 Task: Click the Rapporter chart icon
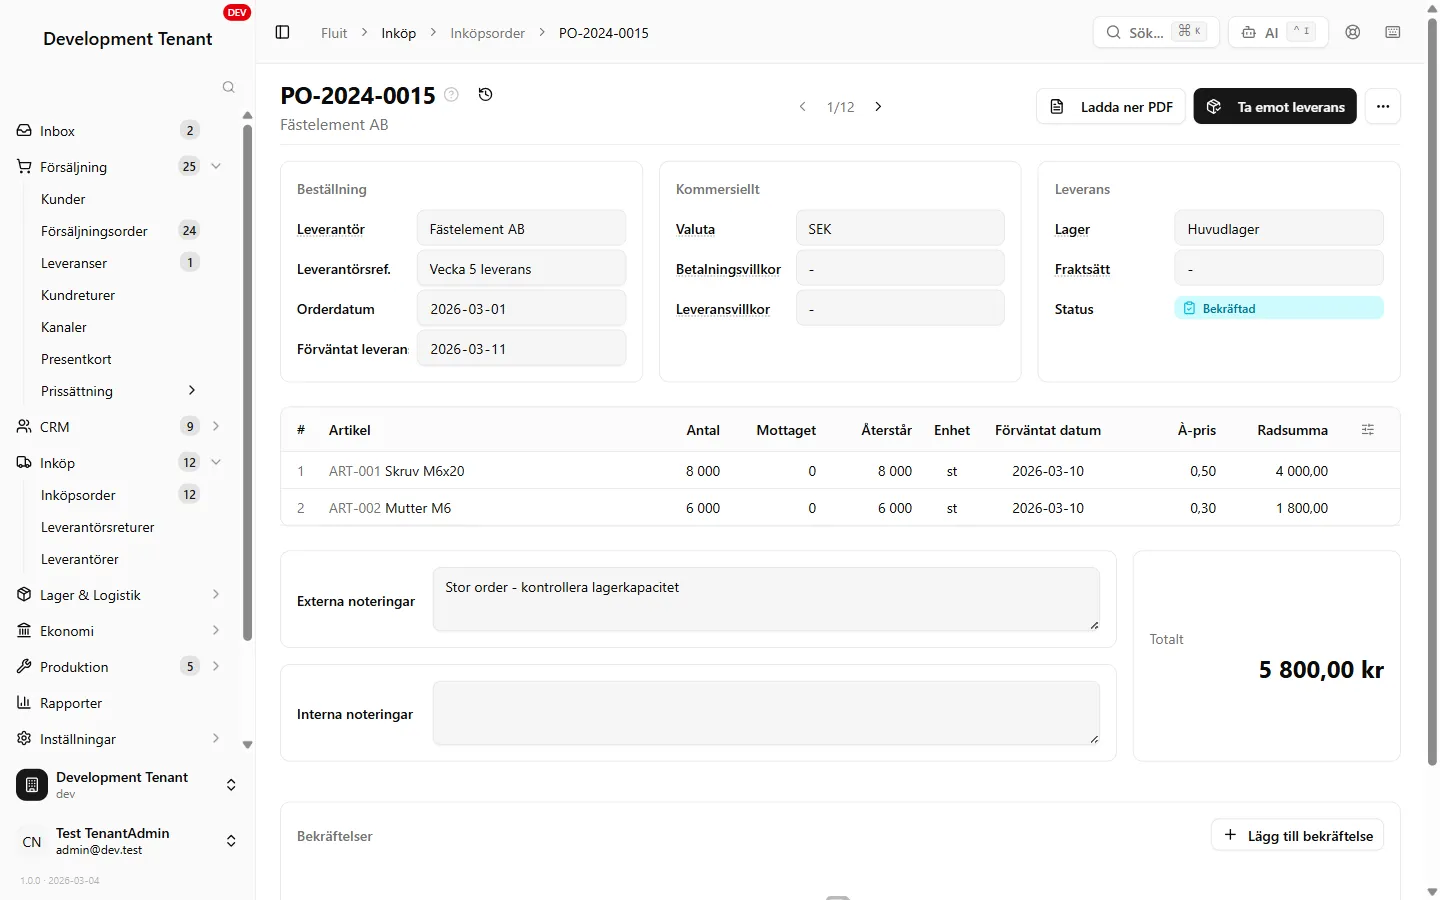24,702
